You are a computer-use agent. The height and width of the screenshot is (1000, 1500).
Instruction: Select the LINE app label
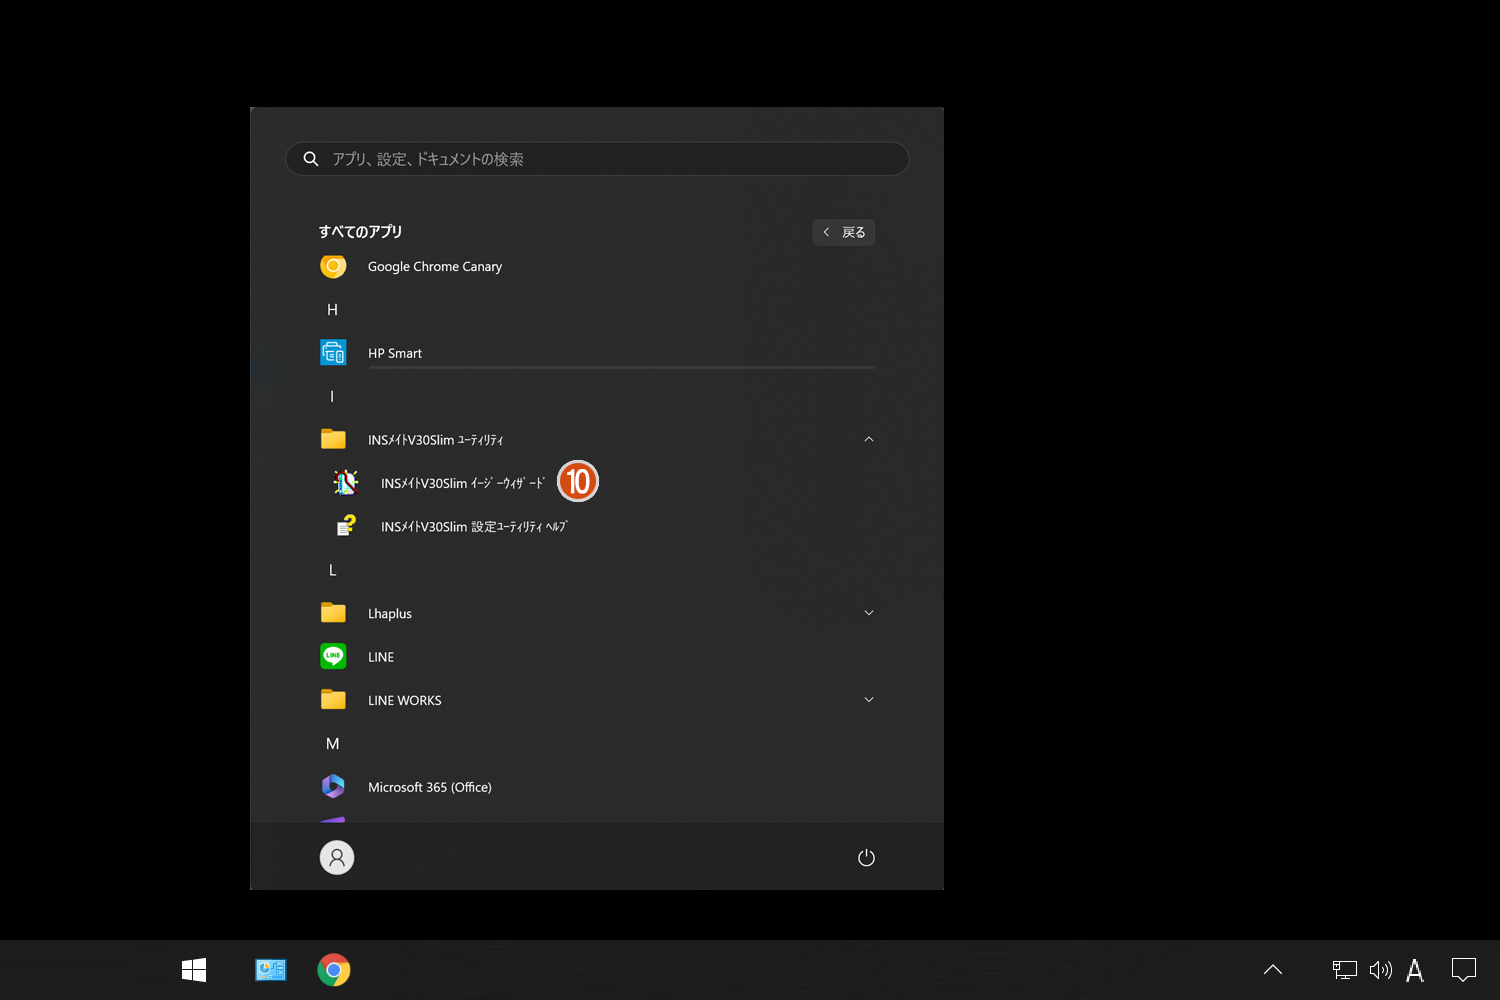coord(381,657)
